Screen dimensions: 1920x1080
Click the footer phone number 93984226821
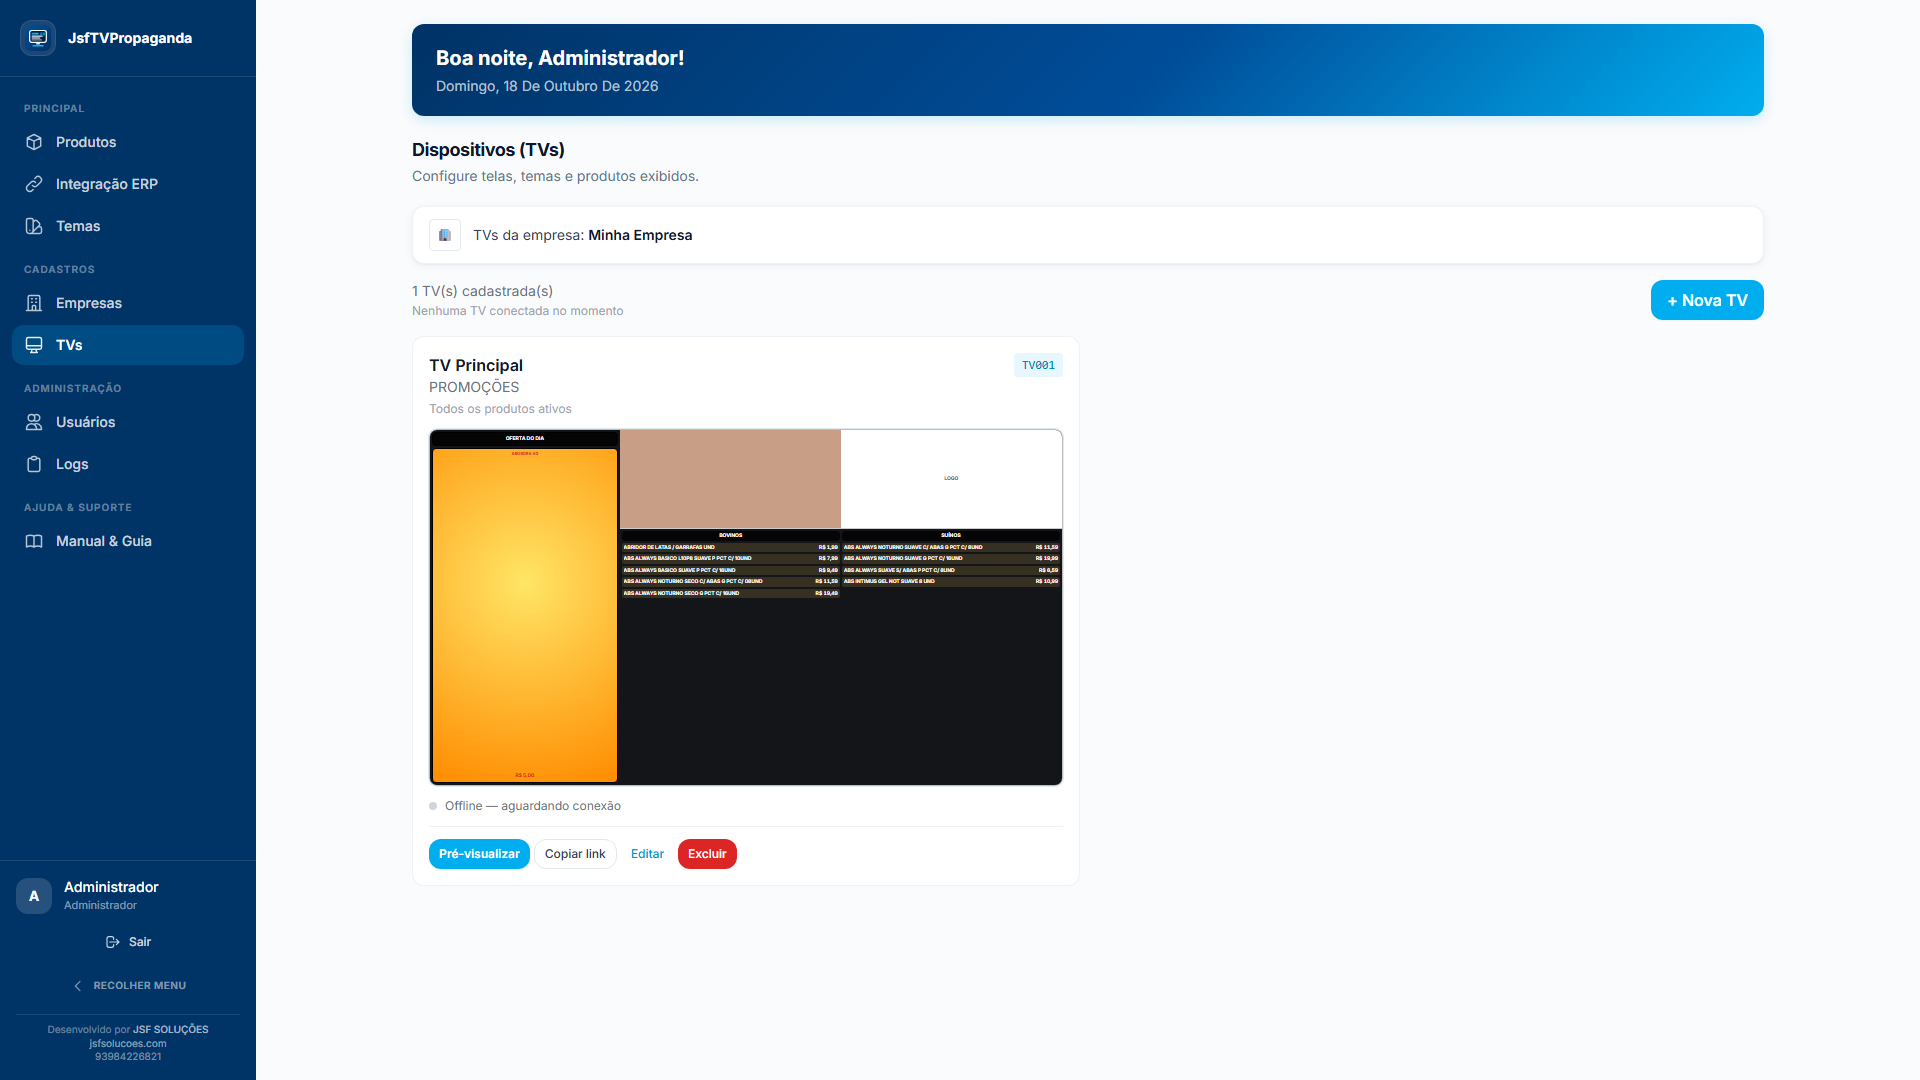coord(128,1056)
